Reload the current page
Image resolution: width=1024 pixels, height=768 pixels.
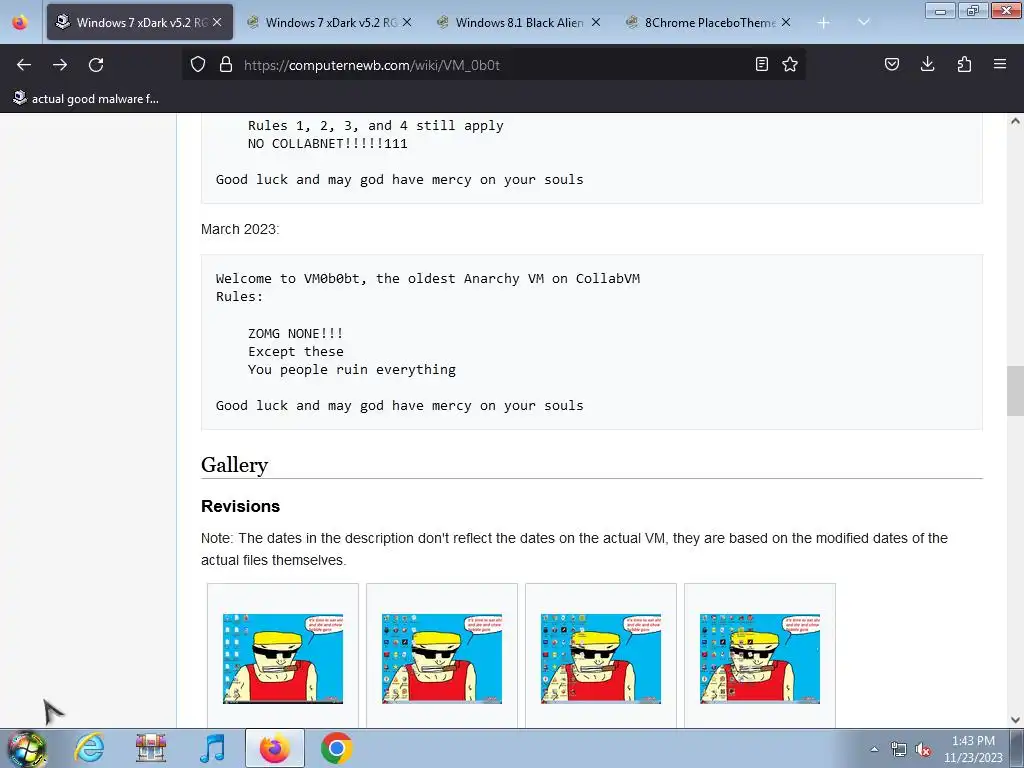96,65
